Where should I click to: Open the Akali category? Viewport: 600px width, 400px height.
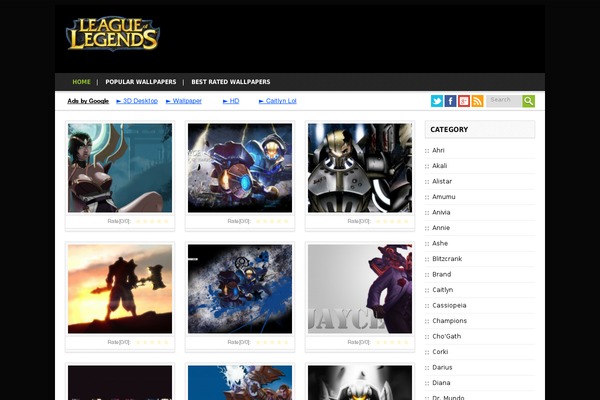[x=440, y=166]
